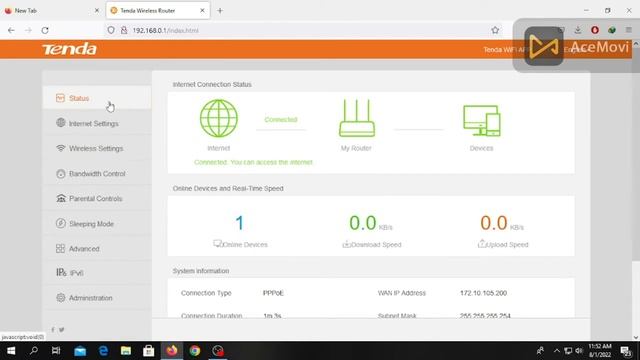Click the Online Devices monitor icon
Viewport: 640px width, 360px height.
click(x=217, y=244)
